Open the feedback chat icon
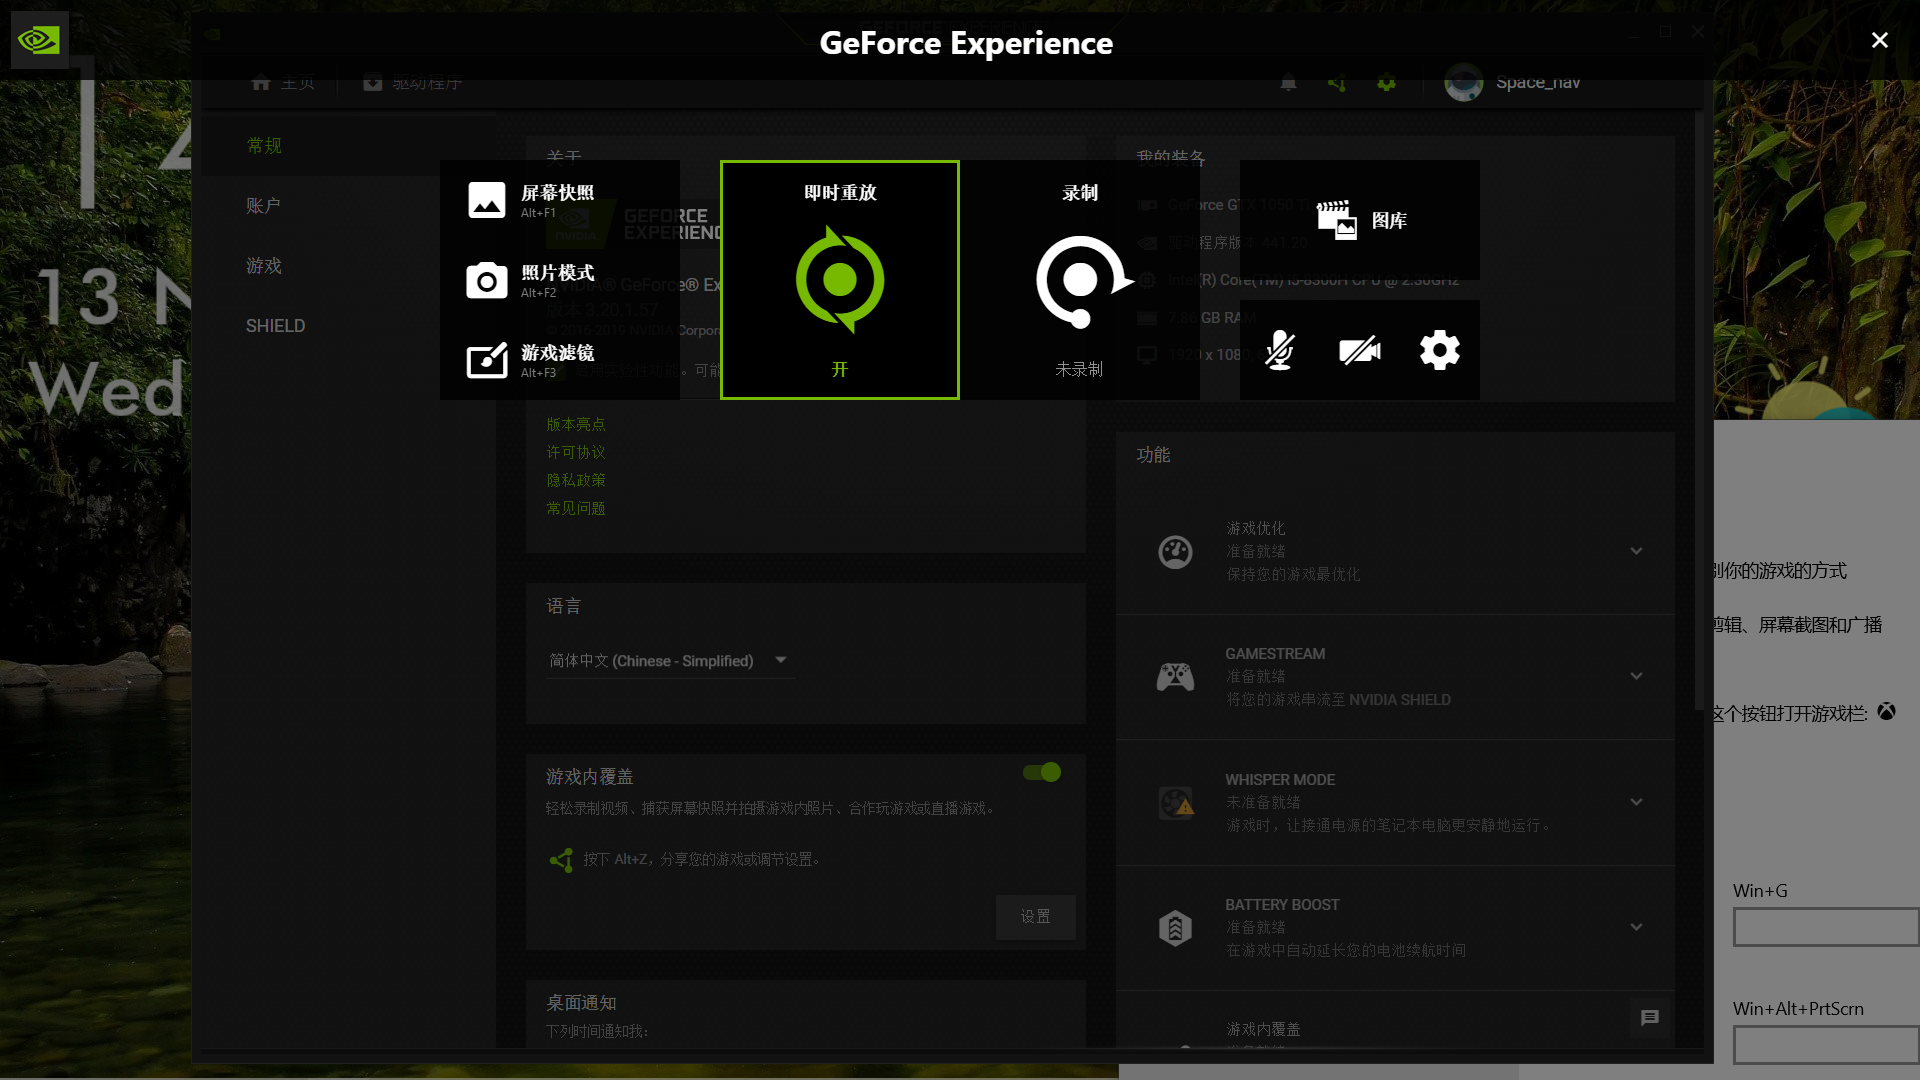The height and width of the screenshot is (1080, 1920). pyautogui.click(x=1650, y=1018)
